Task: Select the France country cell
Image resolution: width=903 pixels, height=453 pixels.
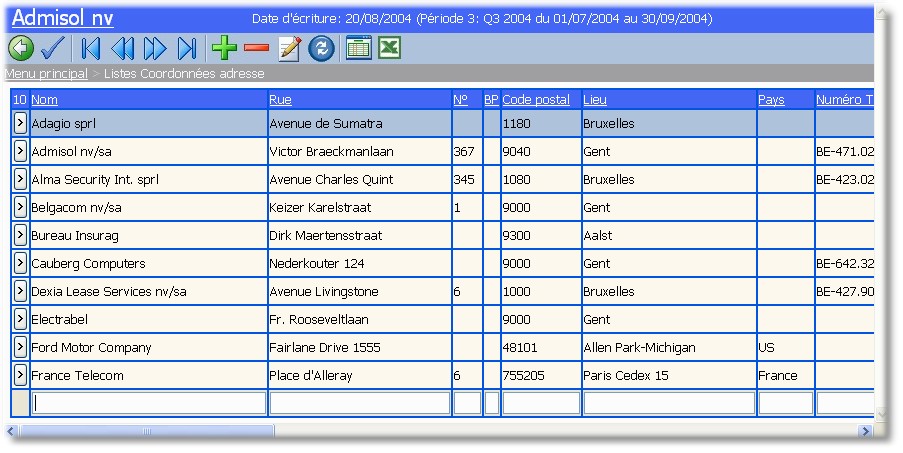Action: point(786,375)
